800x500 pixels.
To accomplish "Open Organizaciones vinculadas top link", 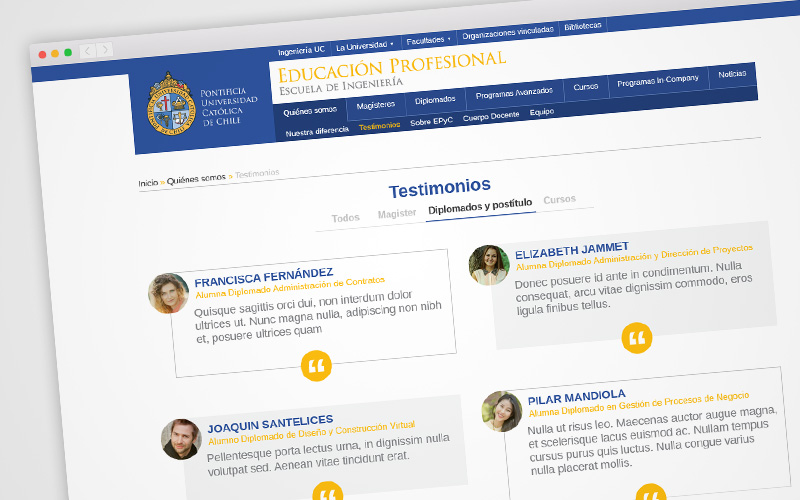I will coord(508,33).
